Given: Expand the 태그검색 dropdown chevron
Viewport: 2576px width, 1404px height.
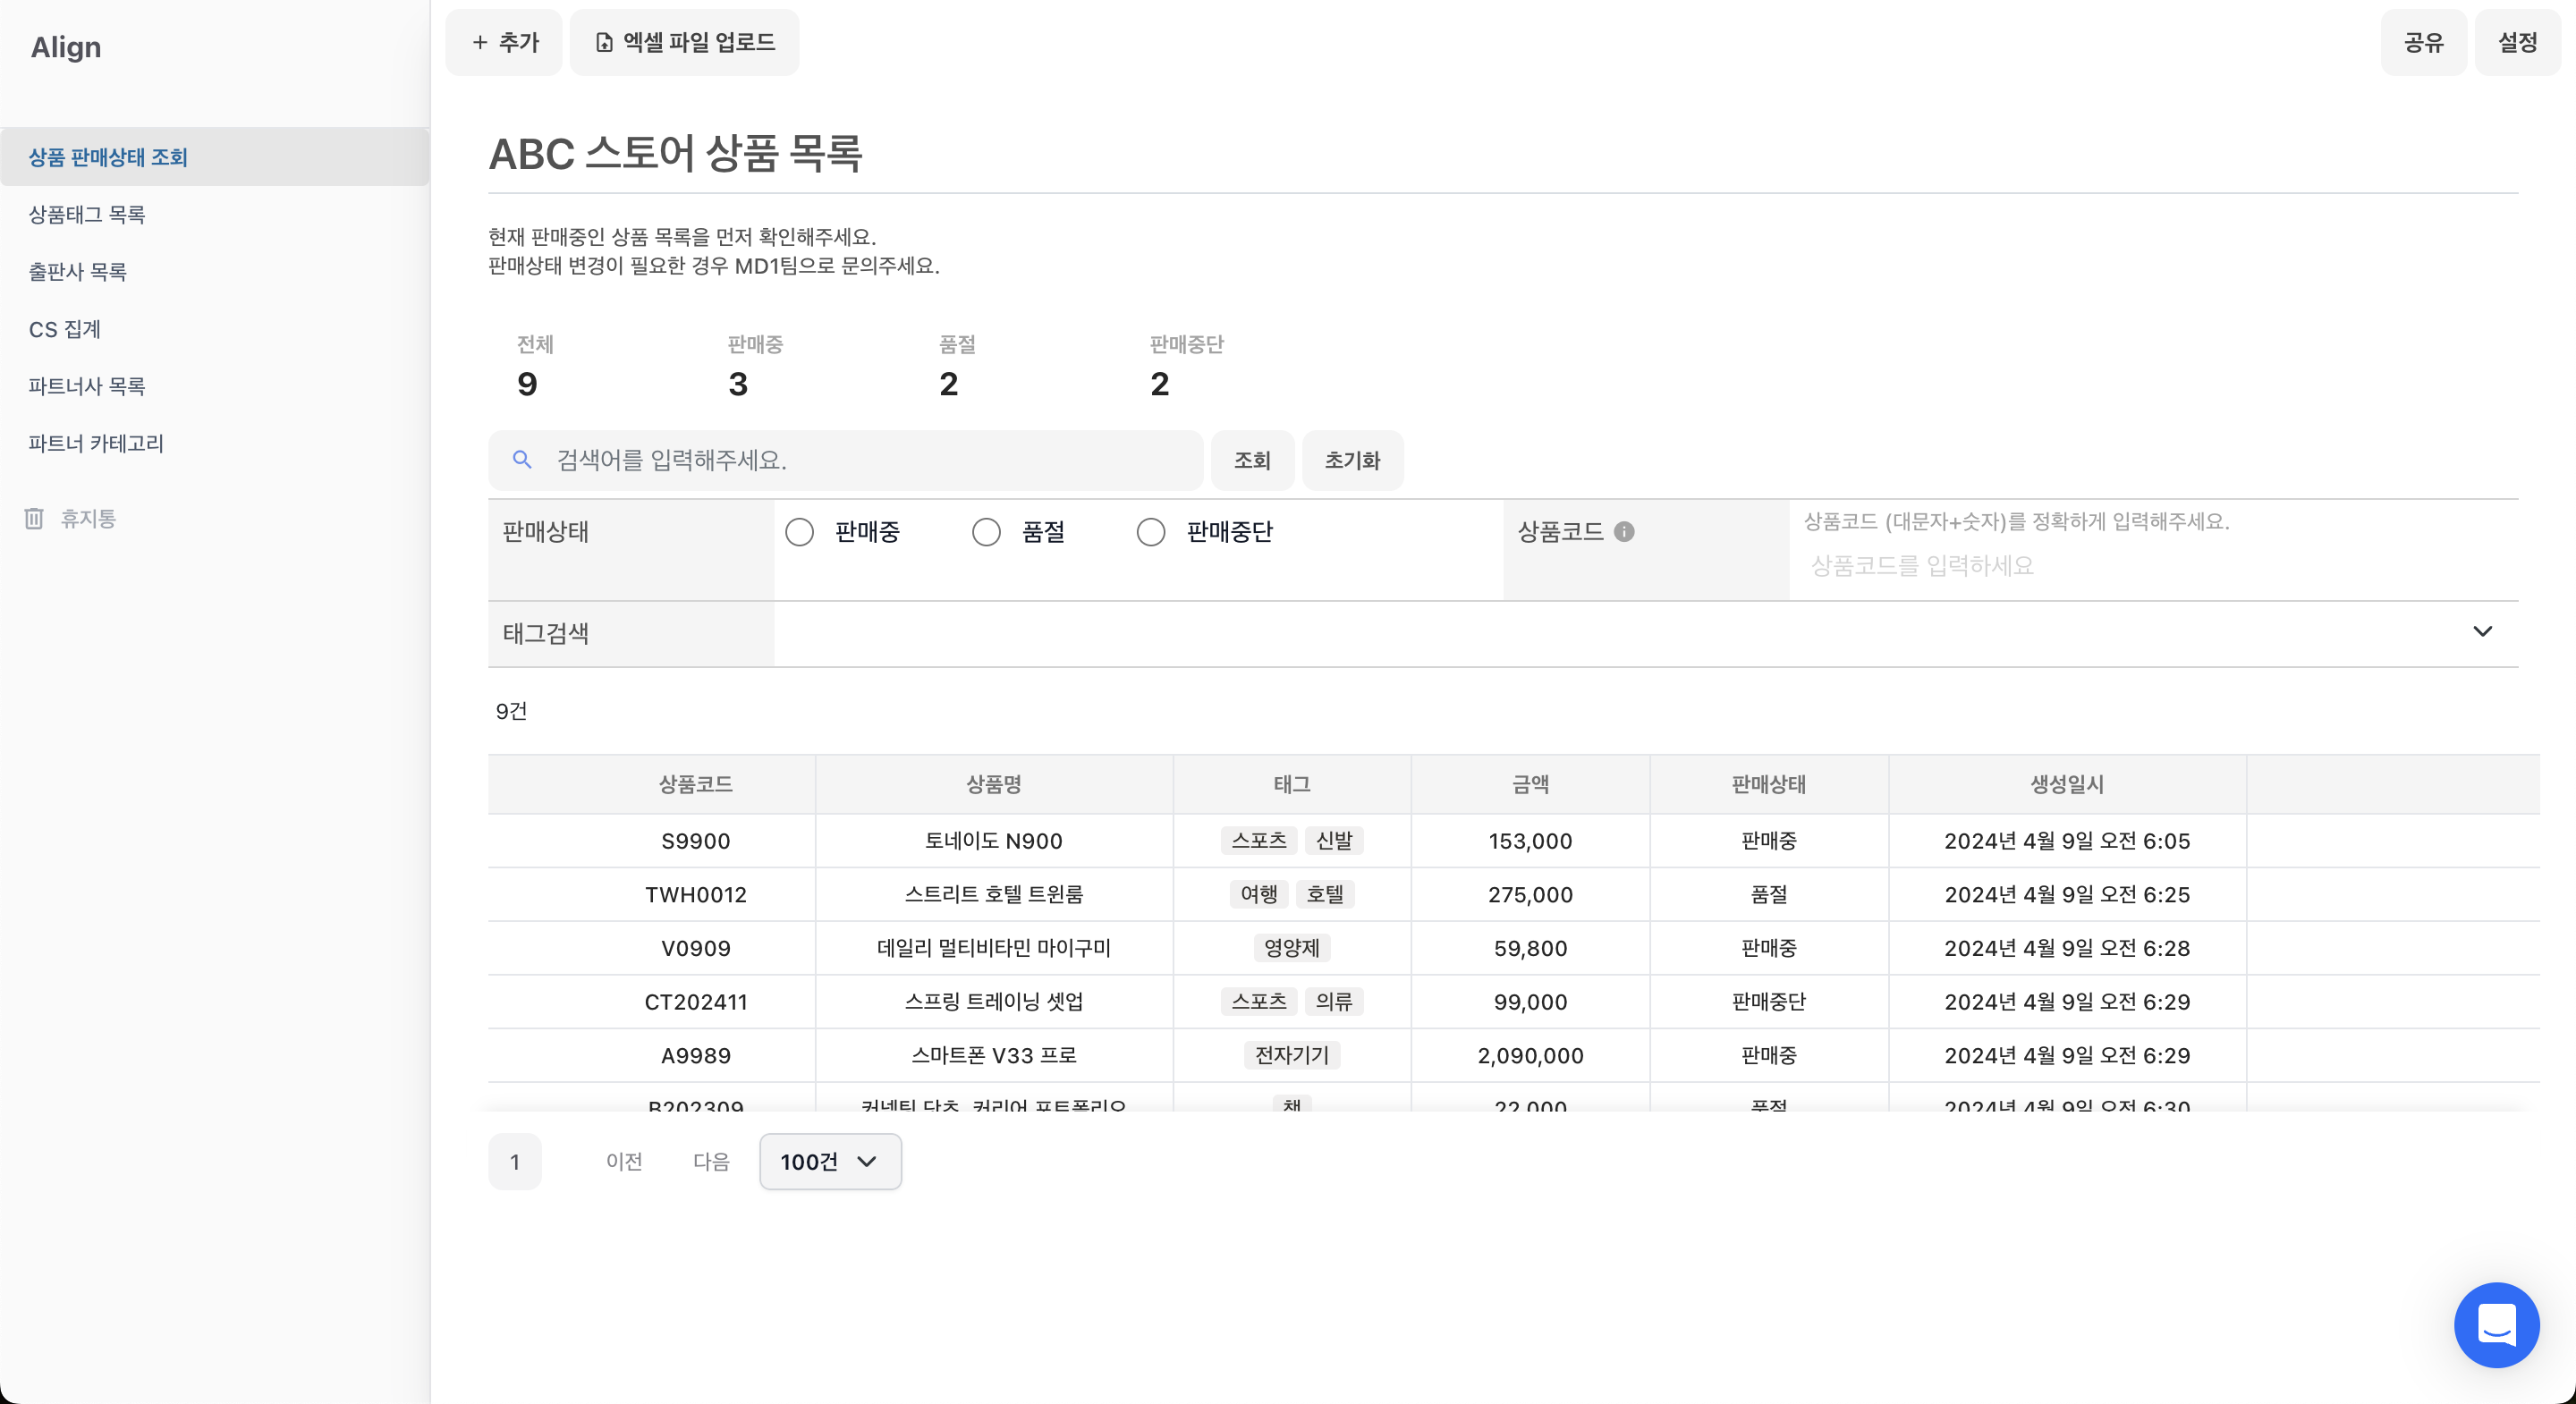Looking at the screenshot, I should (2482, 632).
